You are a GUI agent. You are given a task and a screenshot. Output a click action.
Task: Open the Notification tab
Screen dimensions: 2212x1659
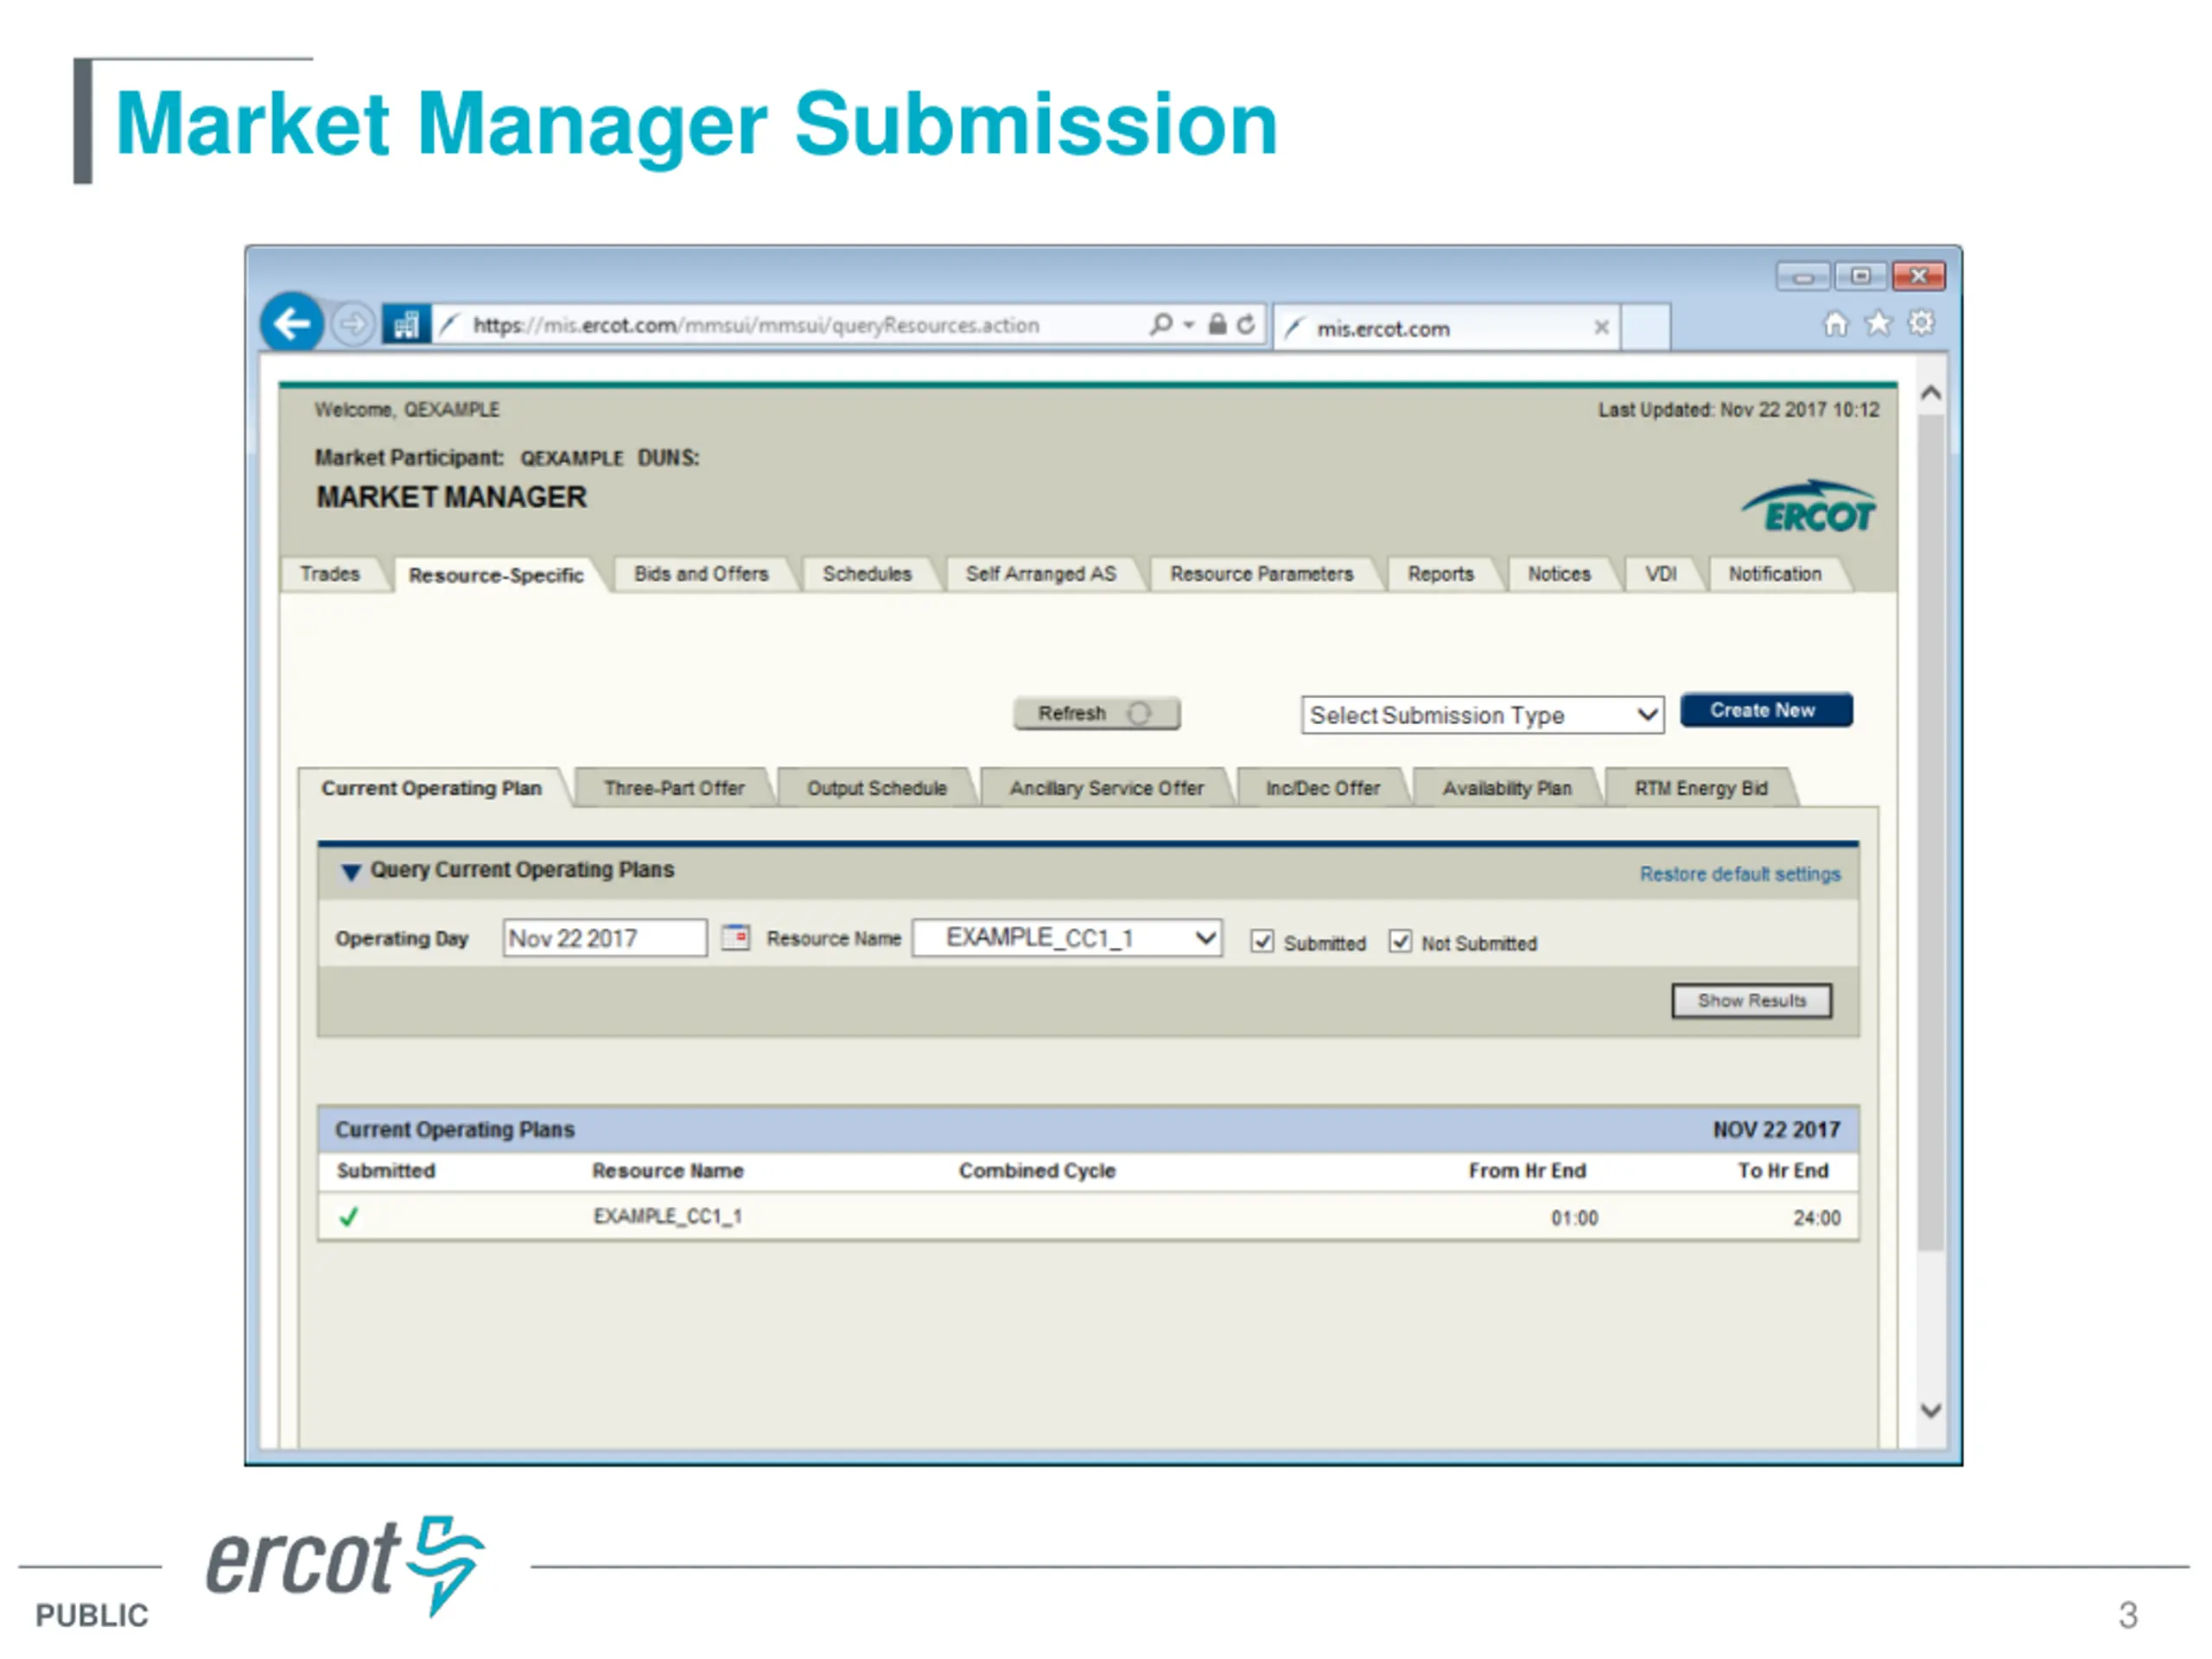[x=1775, y=574]
